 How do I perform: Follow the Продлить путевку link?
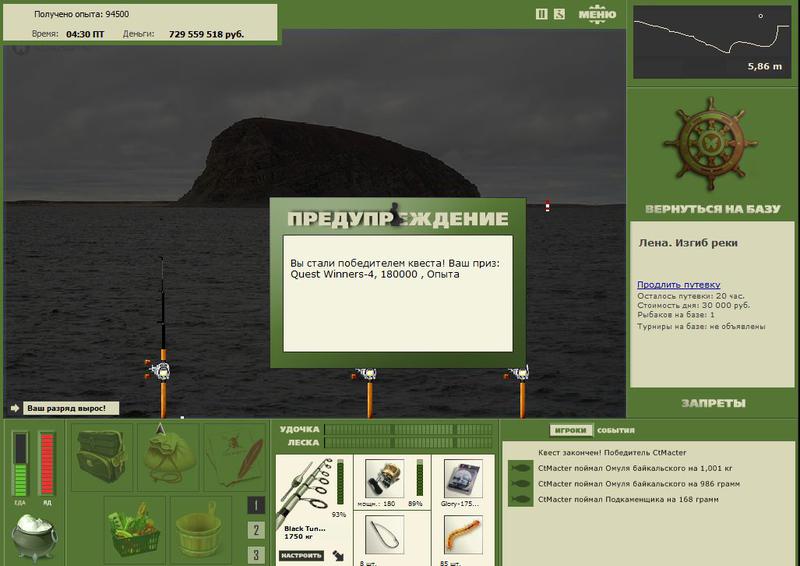[x=679, y=284]
